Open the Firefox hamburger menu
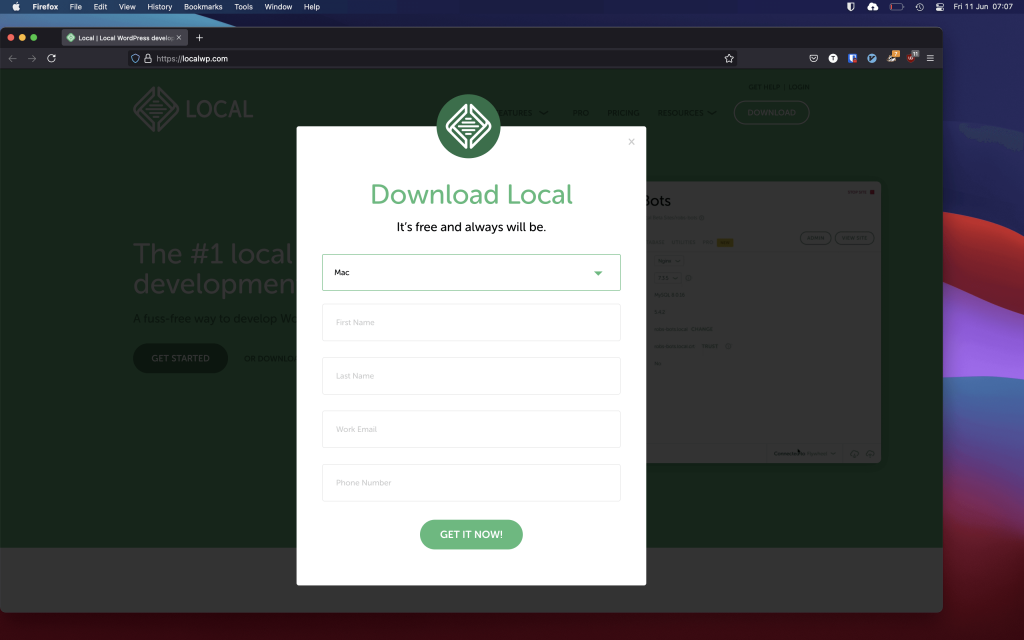 pos(930,58)
